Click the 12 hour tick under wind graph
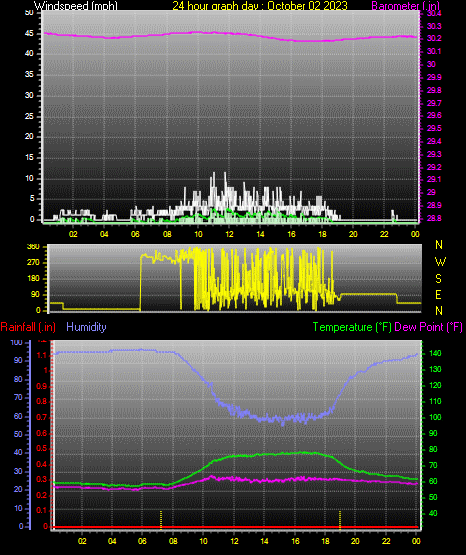The width and height of the screenshot is (466, 555). click(x=229, y=234)
